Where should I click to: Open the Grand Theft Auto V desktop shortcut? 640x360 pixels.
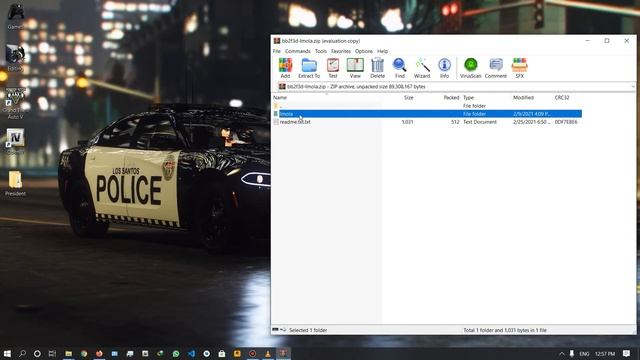click(x=16, y=103)
